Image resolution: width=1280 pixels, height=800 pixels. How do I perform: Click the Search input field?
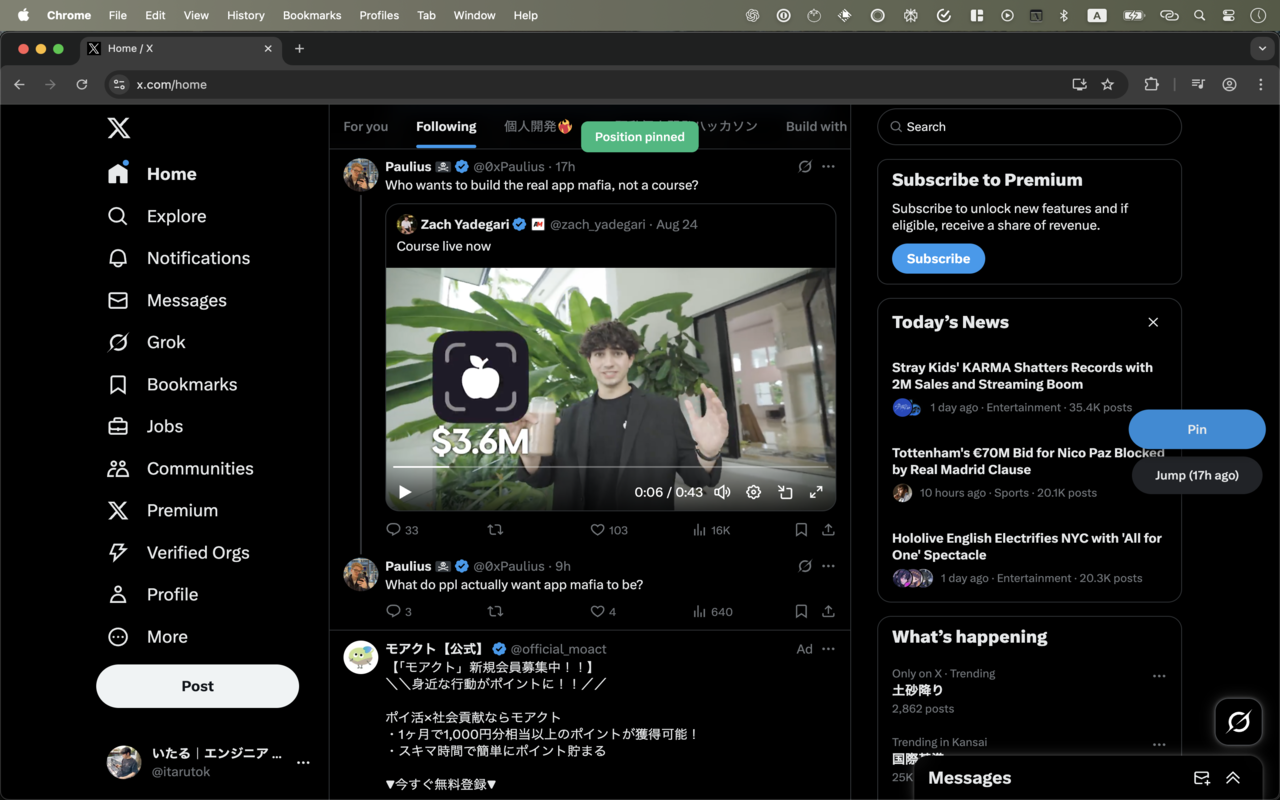click(1030, 127)
